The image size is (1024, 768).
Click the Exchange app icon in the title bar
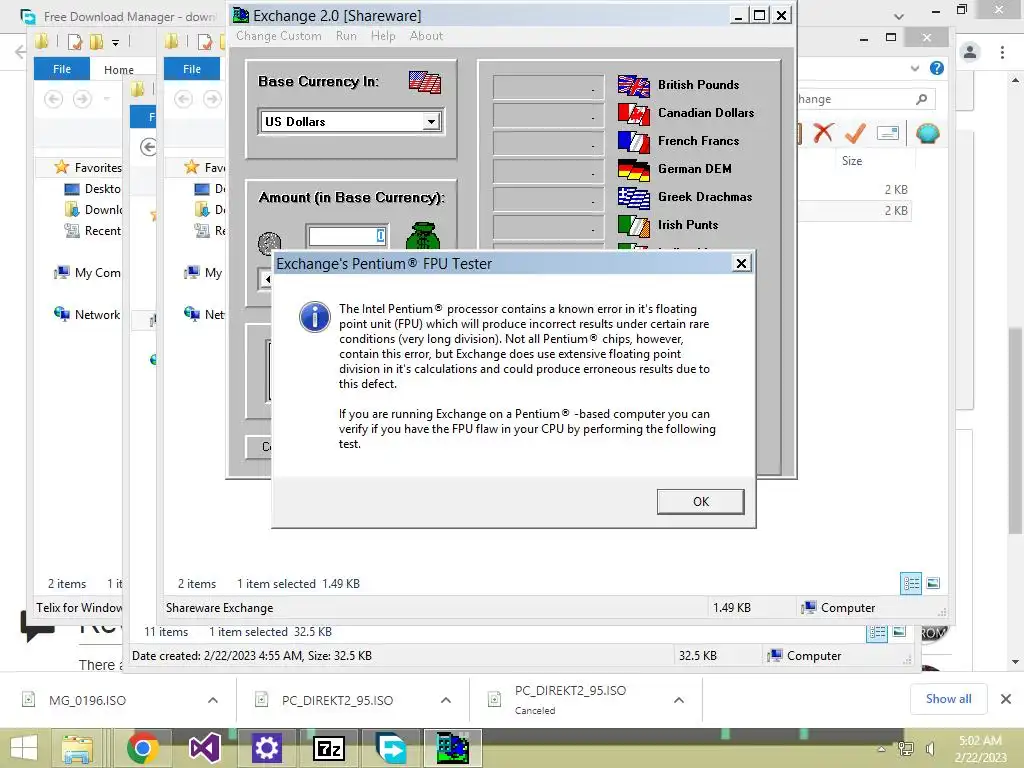coord(241,15)
